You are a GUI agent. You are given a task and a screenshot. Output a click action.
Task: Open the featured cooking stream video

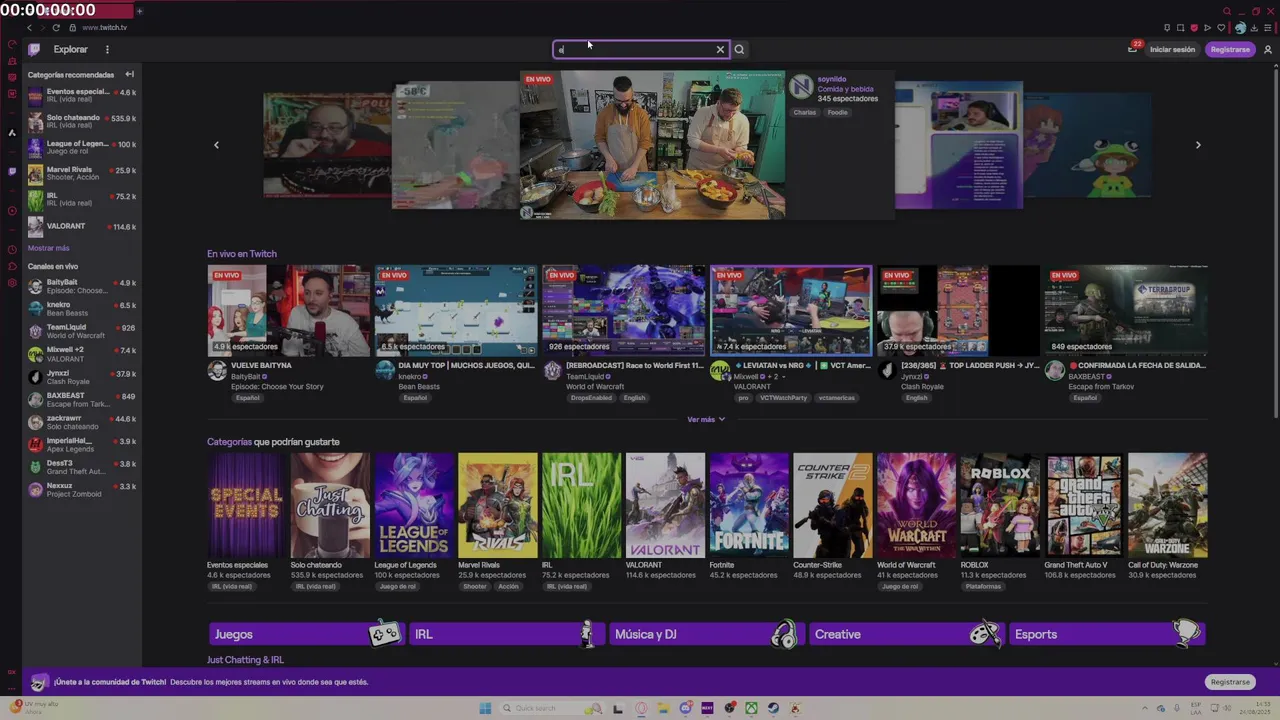(x=652, y=145)
